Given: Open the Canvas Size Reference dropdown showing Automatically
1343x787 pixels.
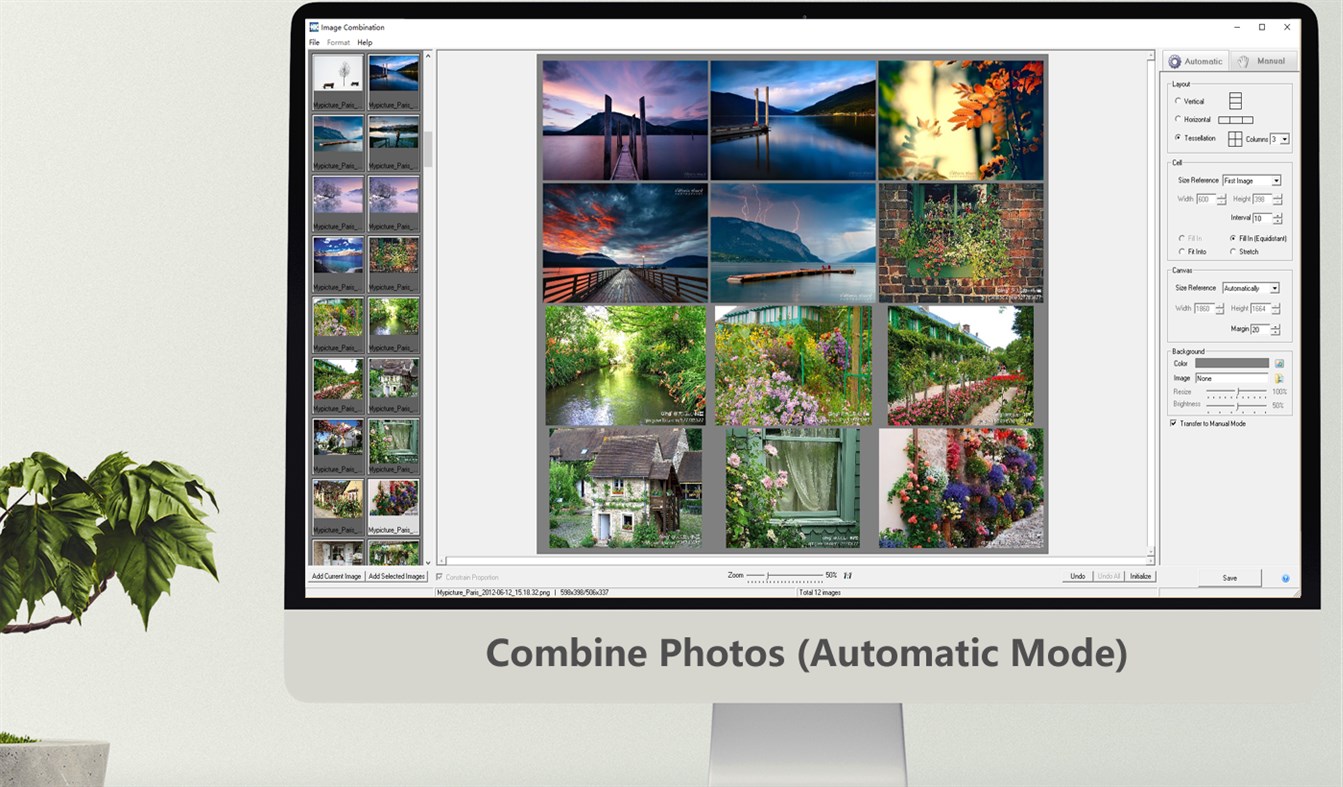Looking at the screenshot, I should tap(1251, 288).
